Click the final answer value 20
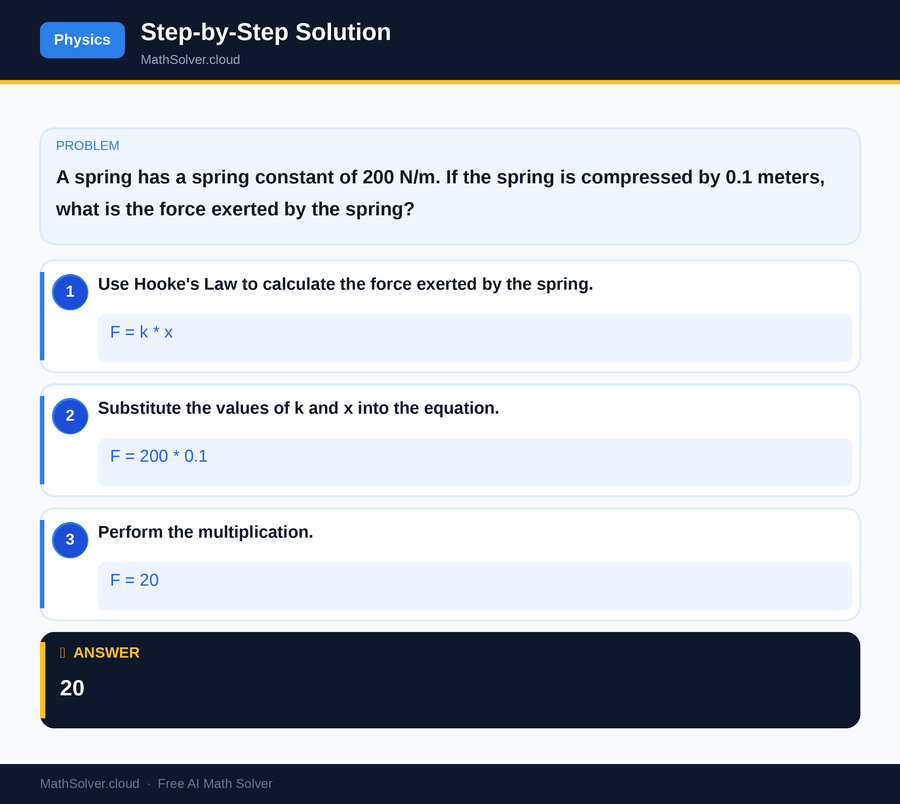 coord(72,688)
